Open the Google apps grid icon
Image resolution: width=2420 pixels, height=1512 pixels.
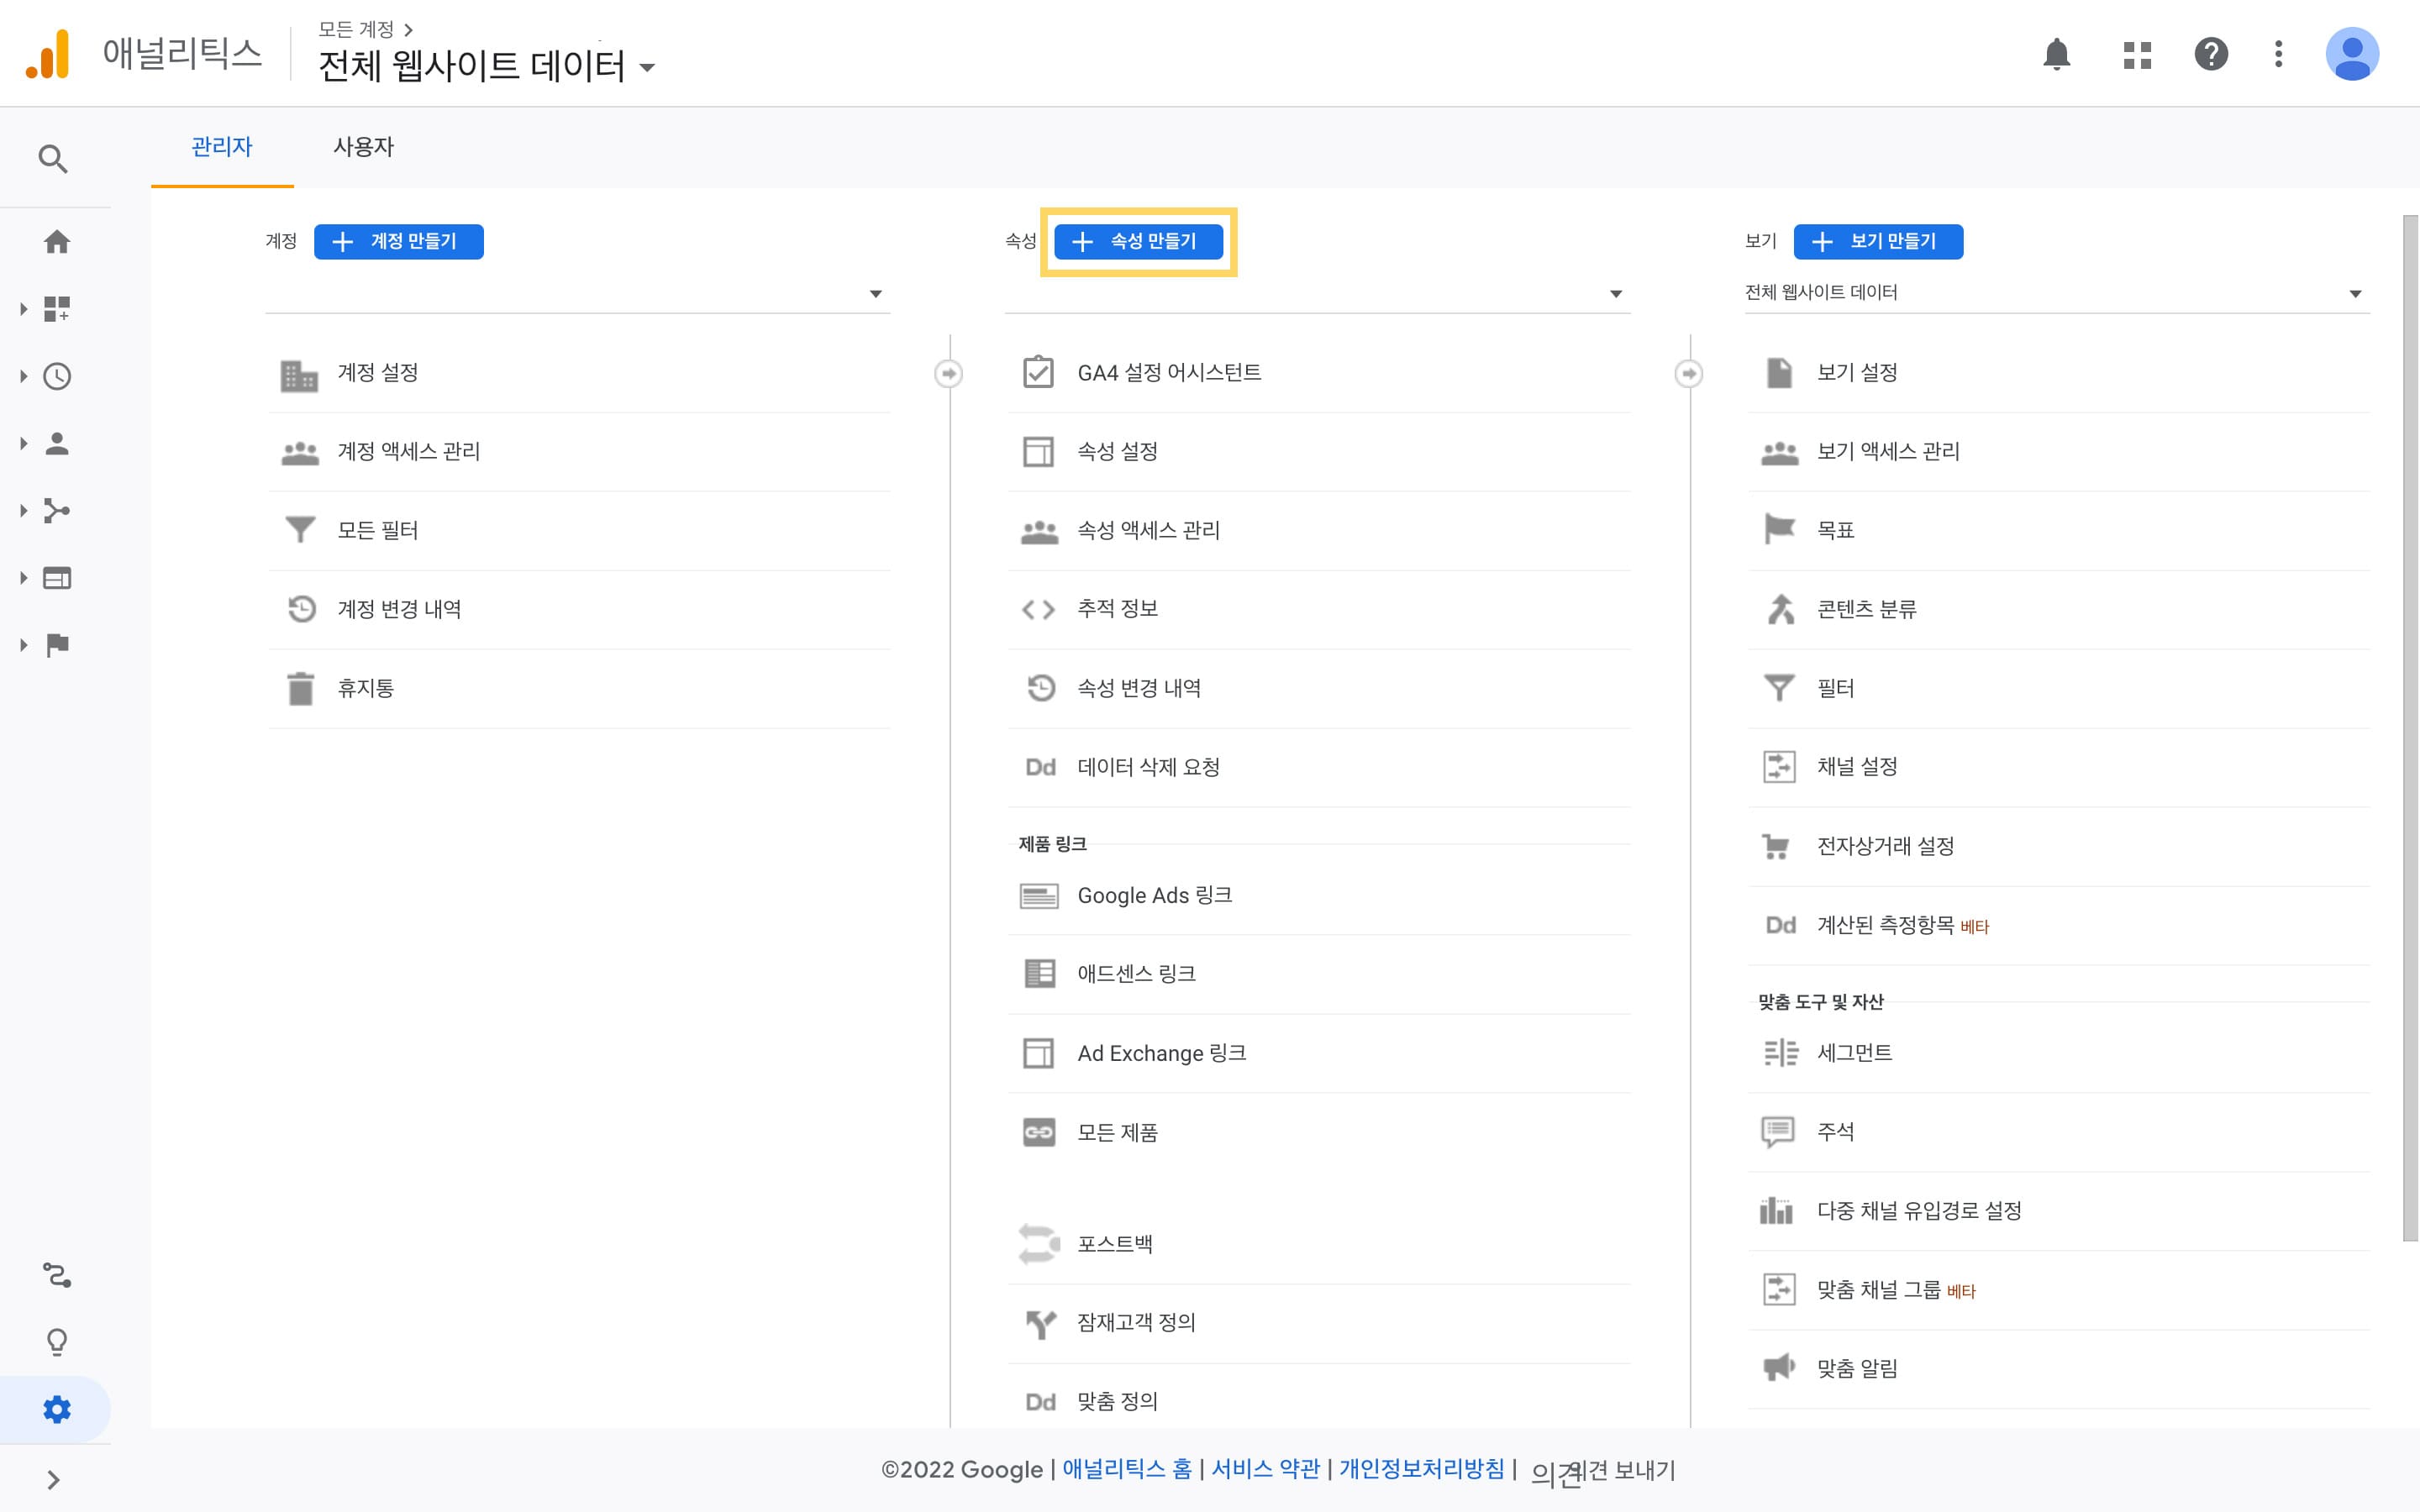2137,54
